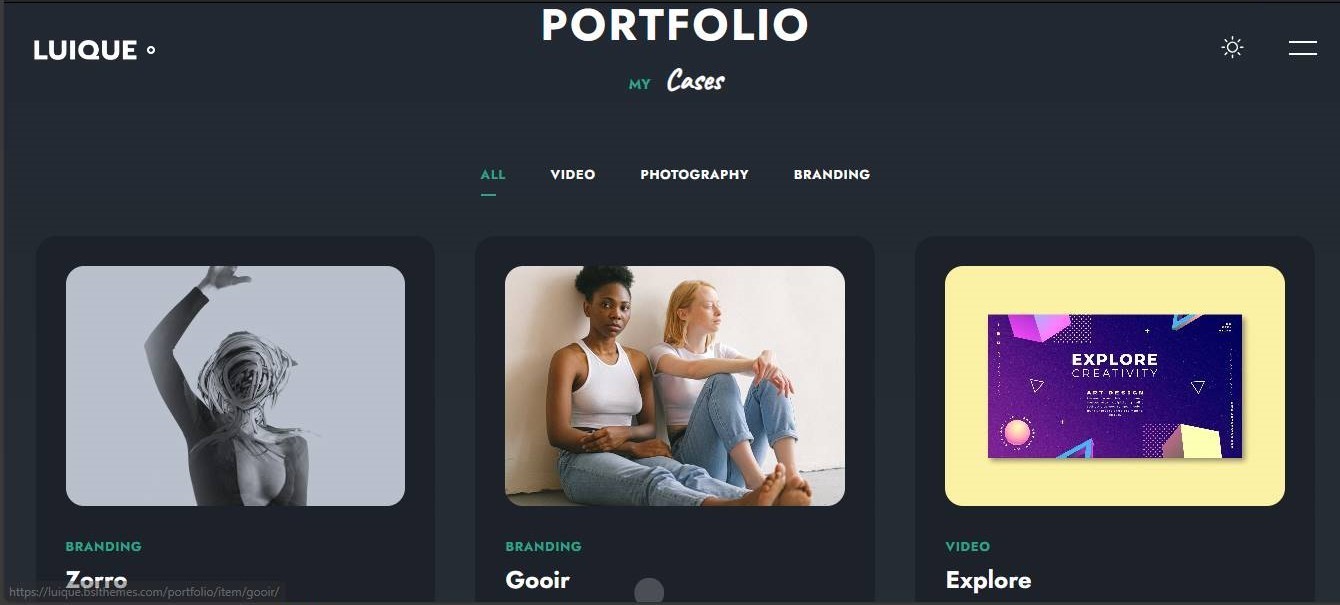
Task: Click the Zorro project title
Action: point(96,580)
